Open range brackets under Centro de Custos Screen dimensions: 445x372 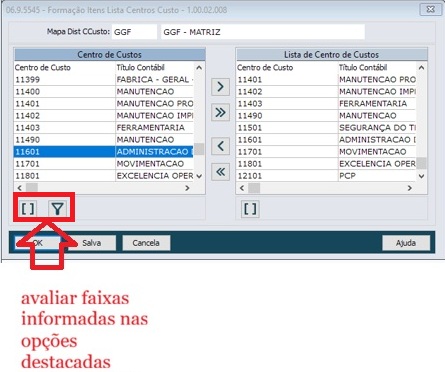coord(27,209)
